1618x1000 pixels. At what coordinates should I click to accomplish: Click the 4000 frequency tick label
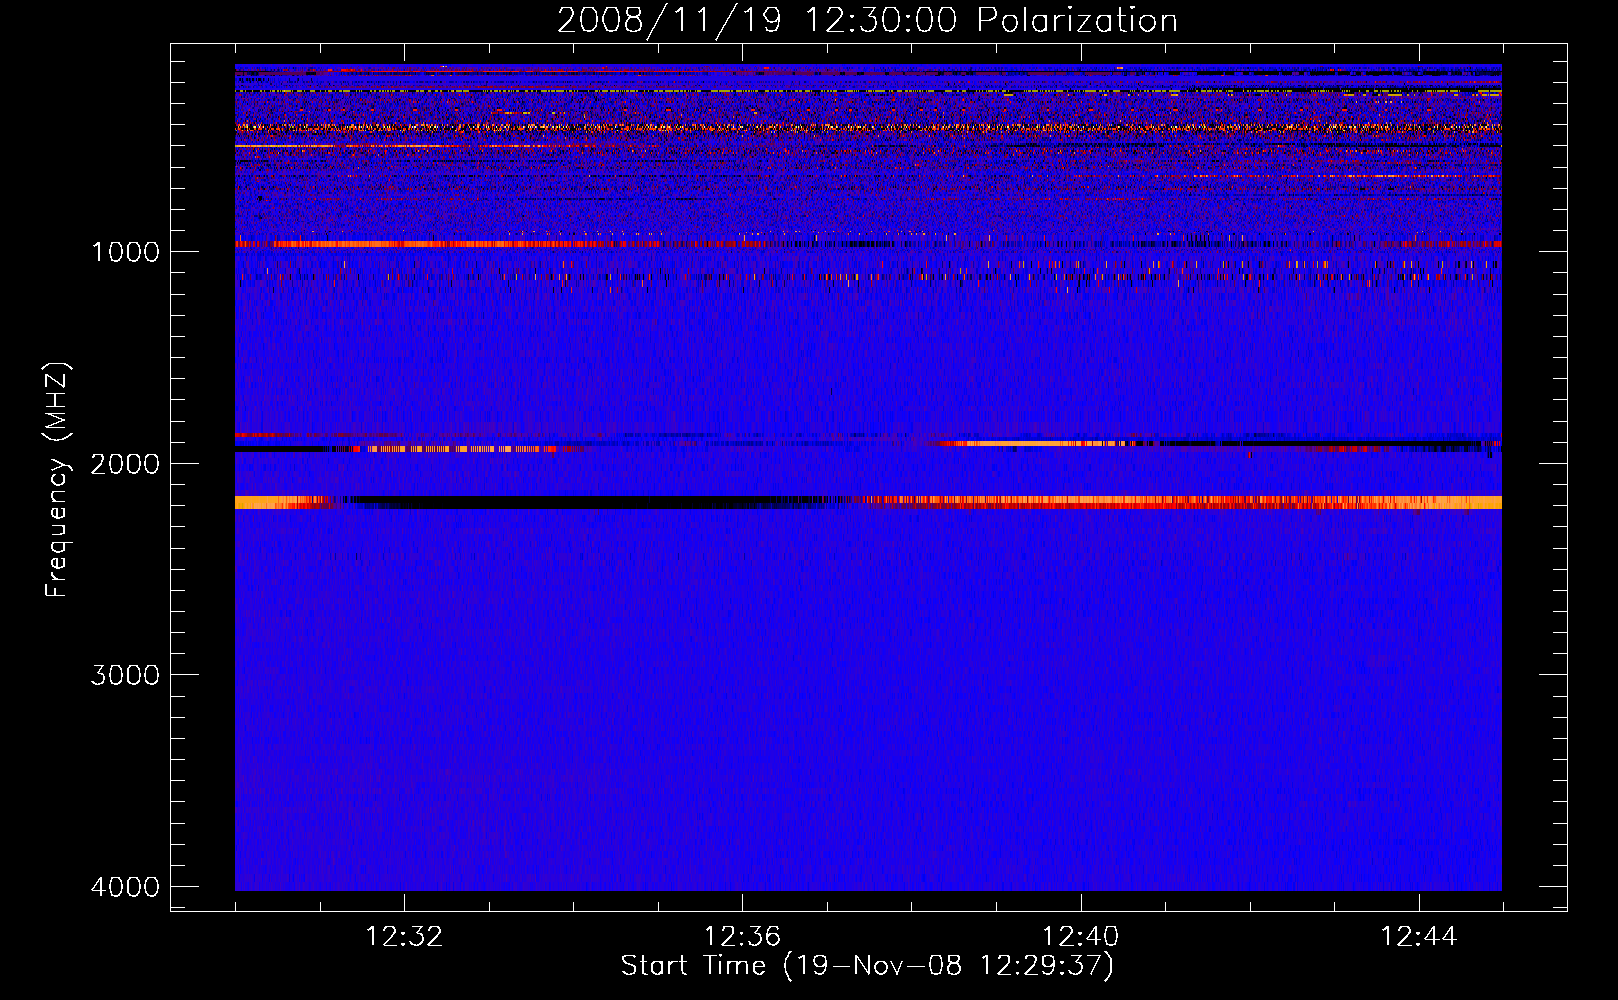(x=125, y=887)
